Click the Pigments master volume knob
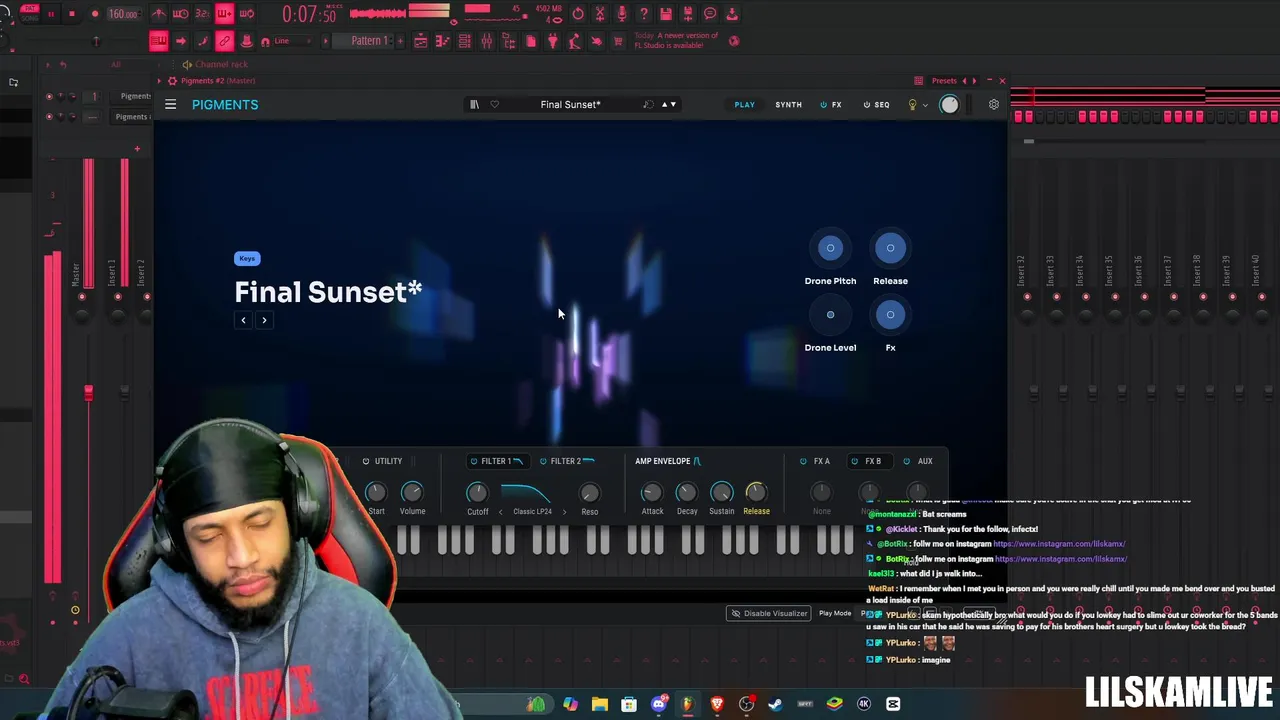The height and width of the screenshot is (720, 1280). 949,104
